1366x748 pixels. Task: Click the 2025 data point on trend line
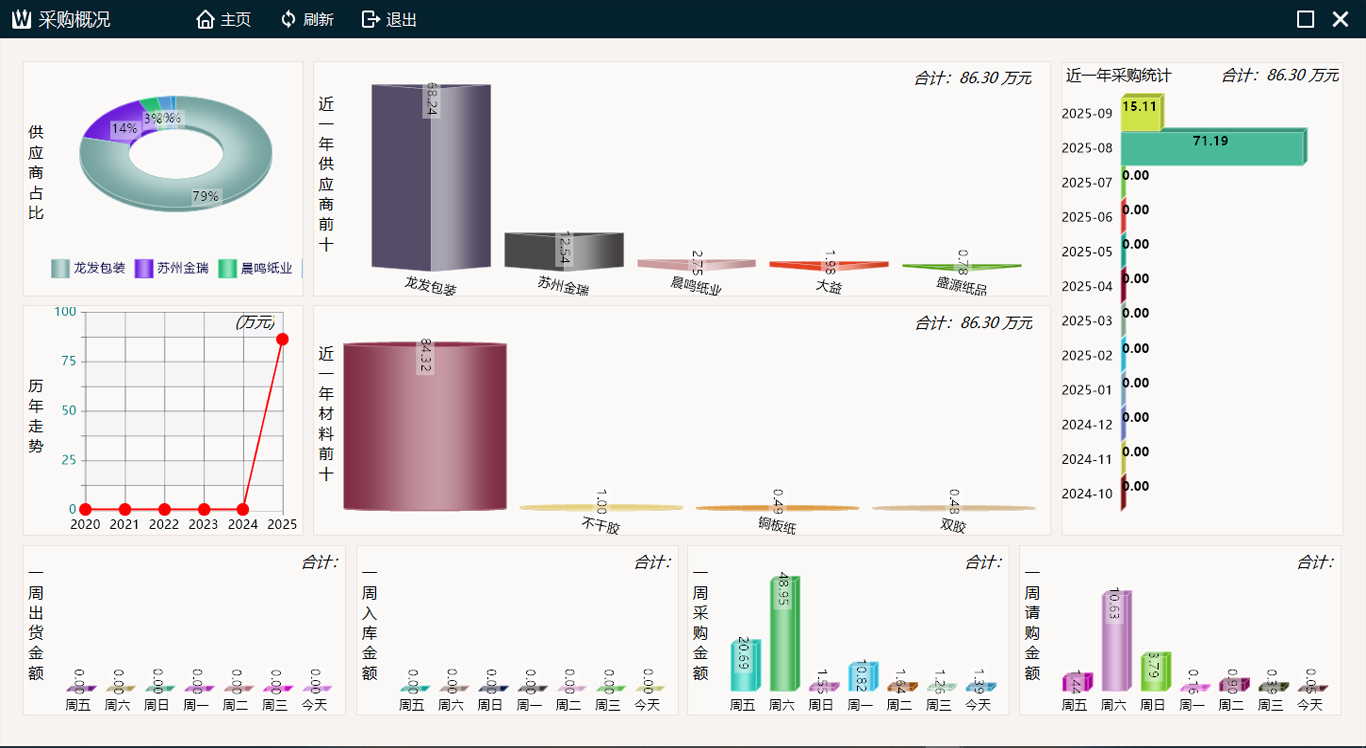283,339
